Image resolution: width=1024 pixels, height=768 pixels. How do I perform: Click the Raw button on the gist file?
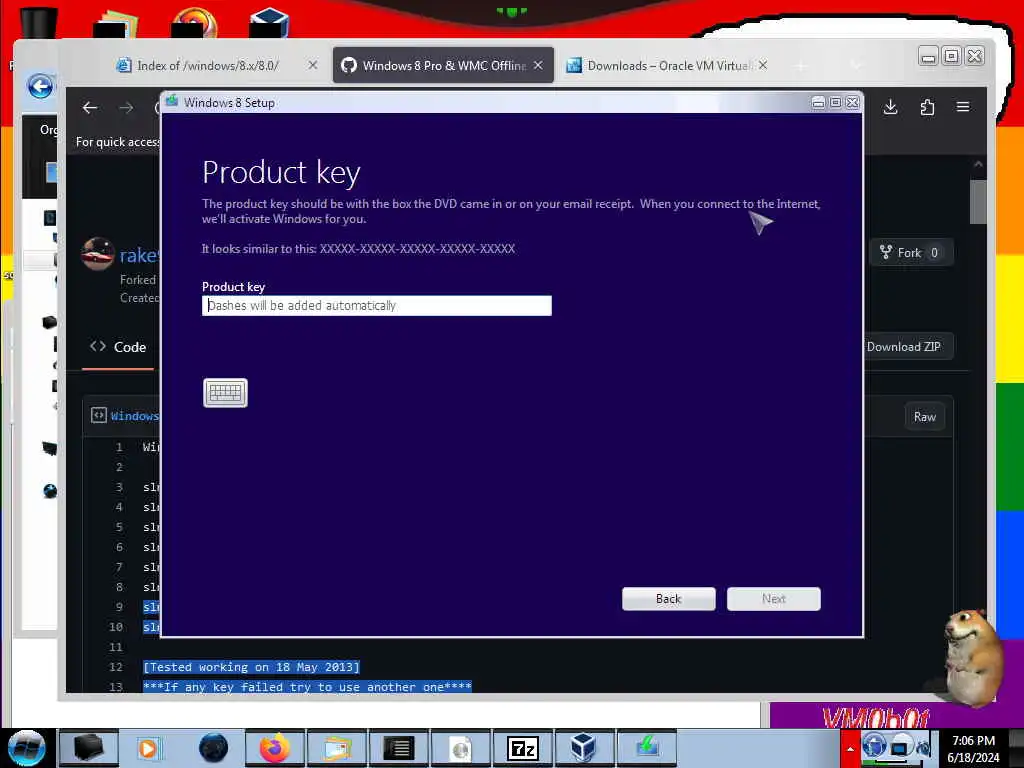coord(925,417)
